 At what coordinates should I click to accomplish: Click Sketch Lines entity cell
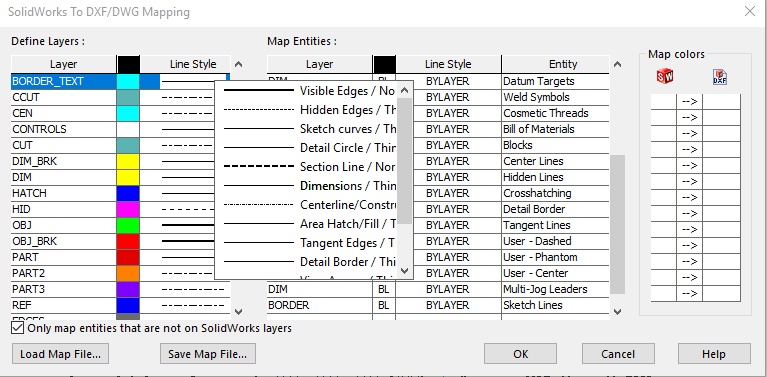555,305
